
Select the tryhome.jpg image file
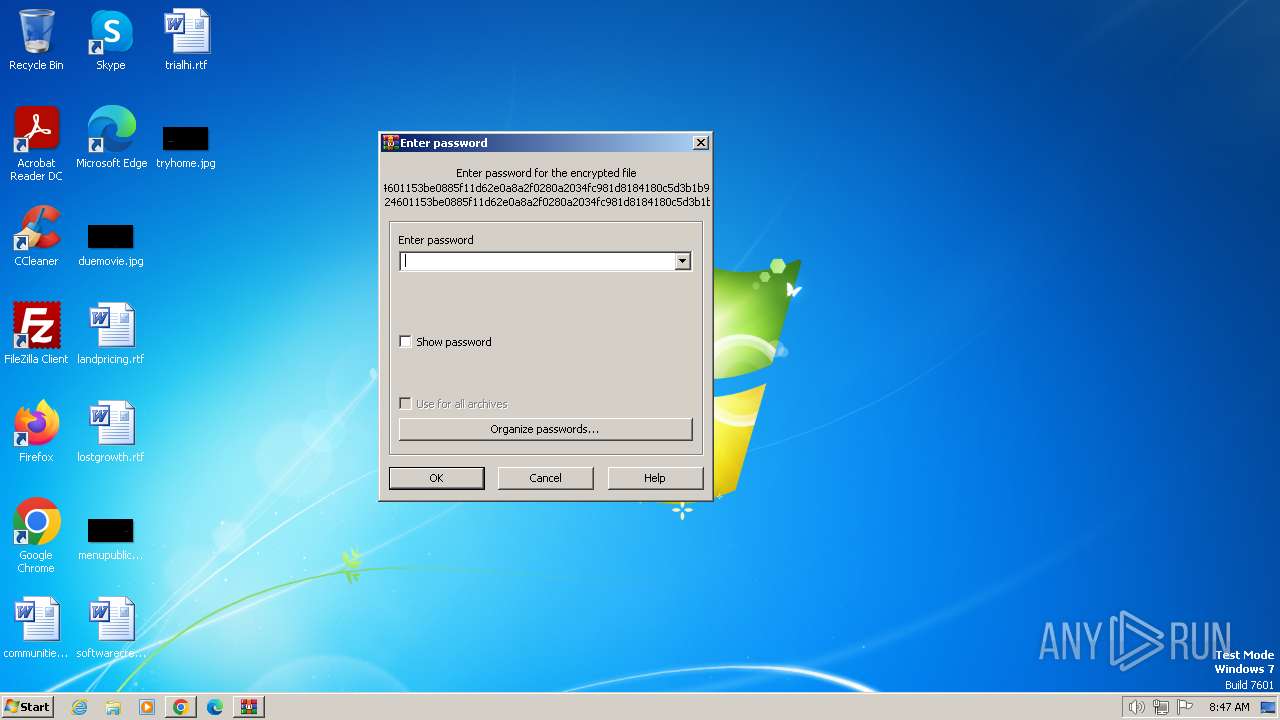[x=186, y=147]
